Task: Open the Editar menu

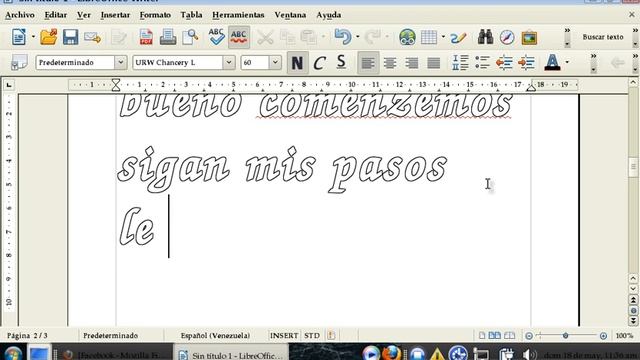Action: (56, 15)
